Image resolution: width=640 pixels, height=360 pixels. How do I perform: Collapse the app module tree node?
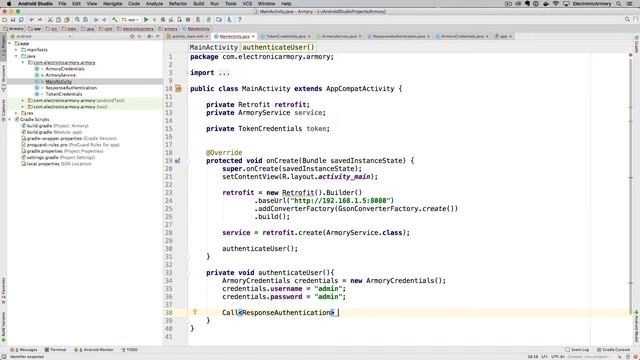click(10, 43)
